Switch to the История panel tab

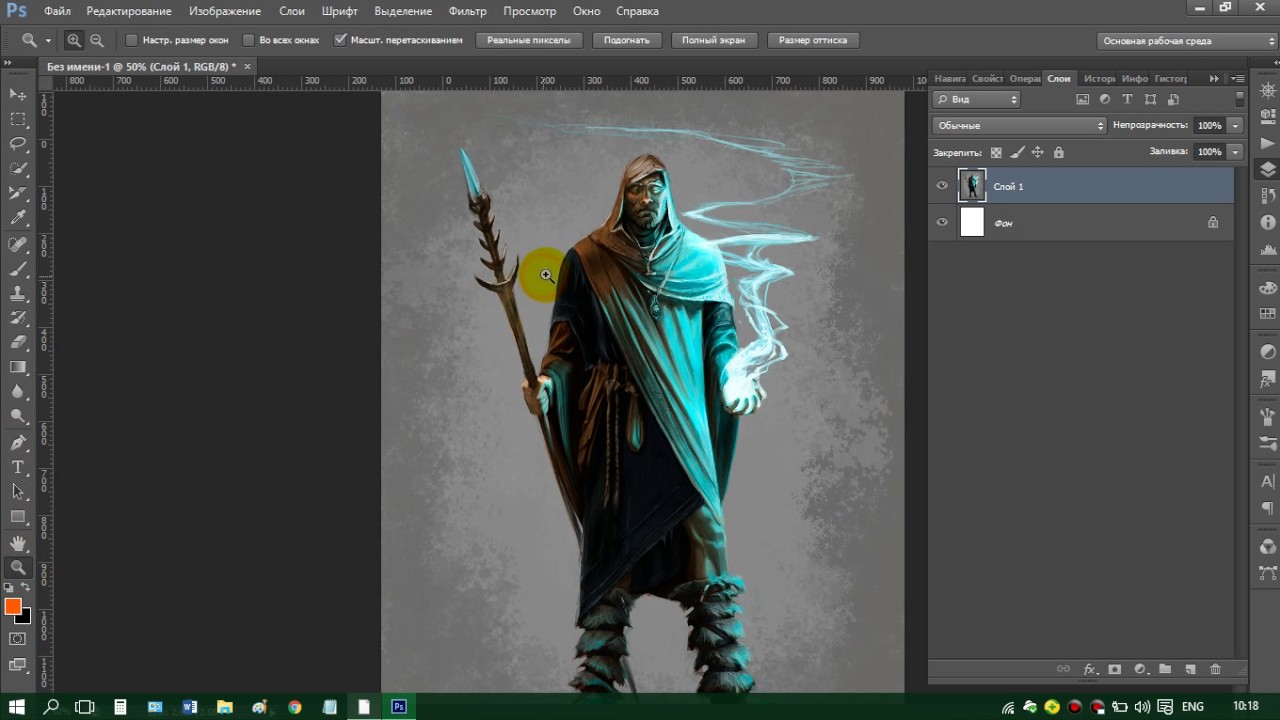tap(1099, 78)
